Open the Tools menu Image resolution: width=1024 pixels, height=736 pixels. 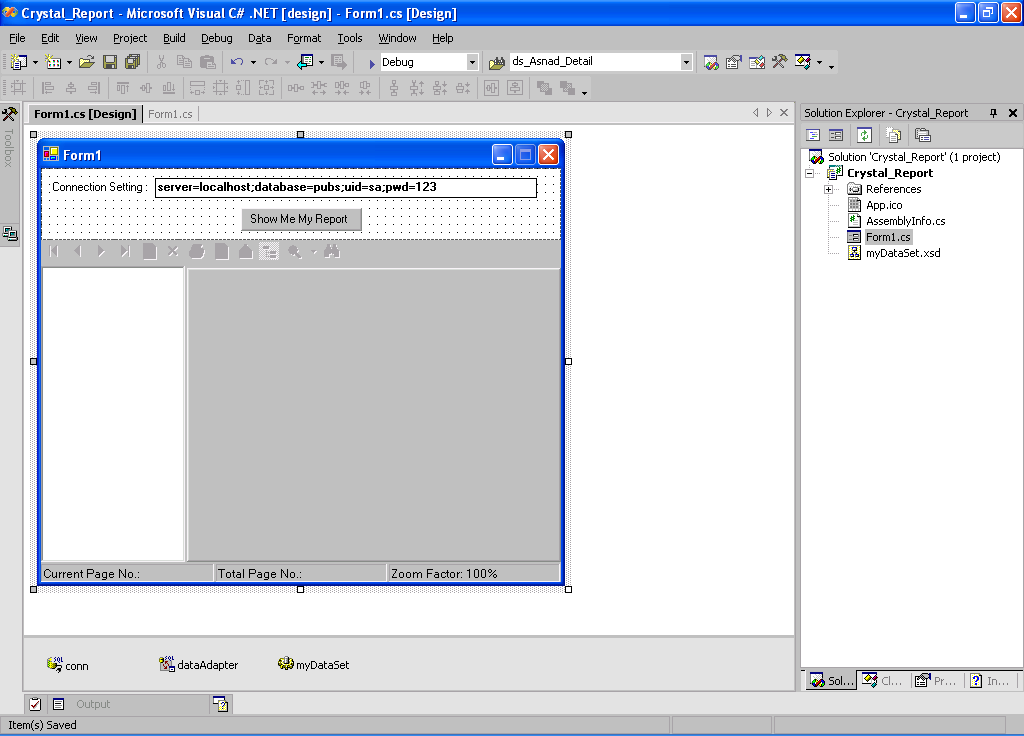pos(349,38)
